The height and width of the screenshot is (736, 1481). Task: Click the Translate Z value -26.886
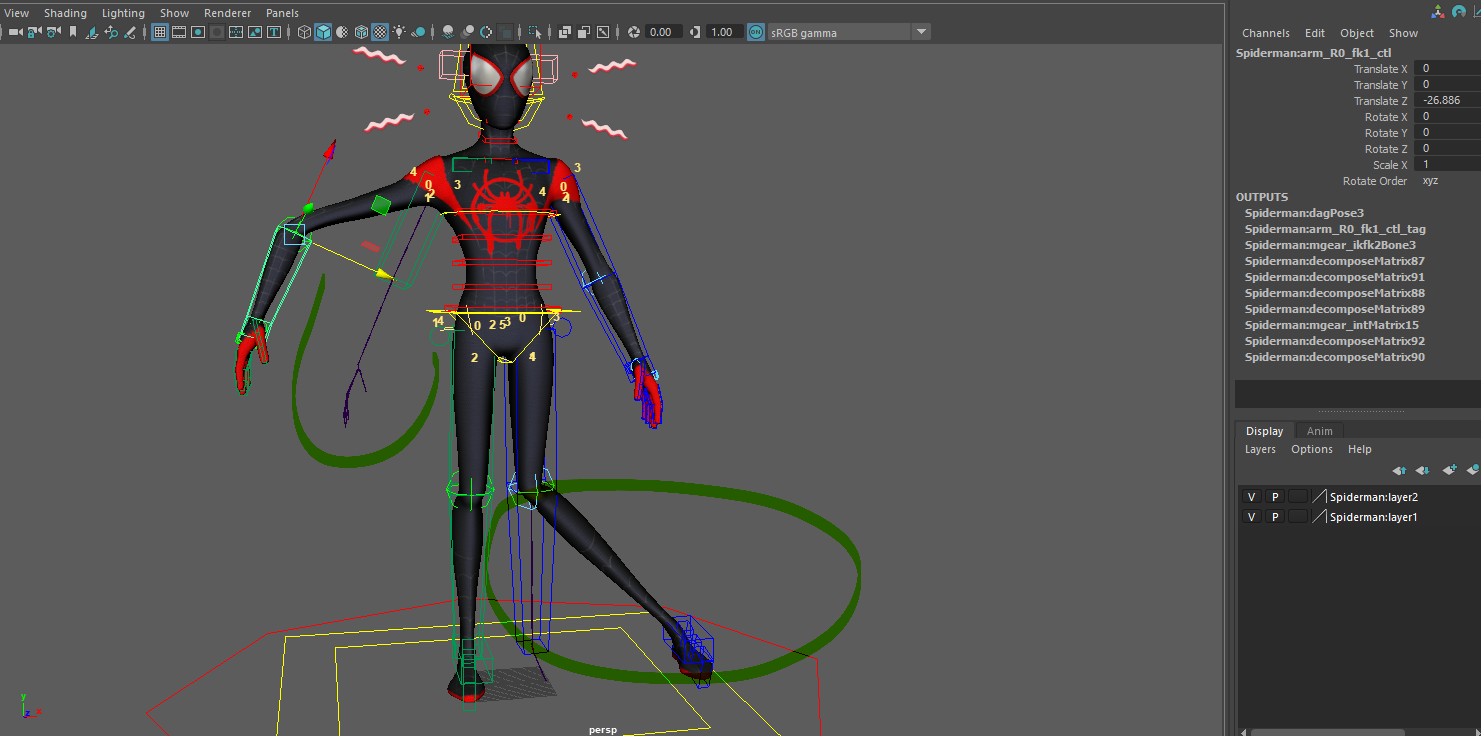pyautogui.click(x=1448, y=101)
